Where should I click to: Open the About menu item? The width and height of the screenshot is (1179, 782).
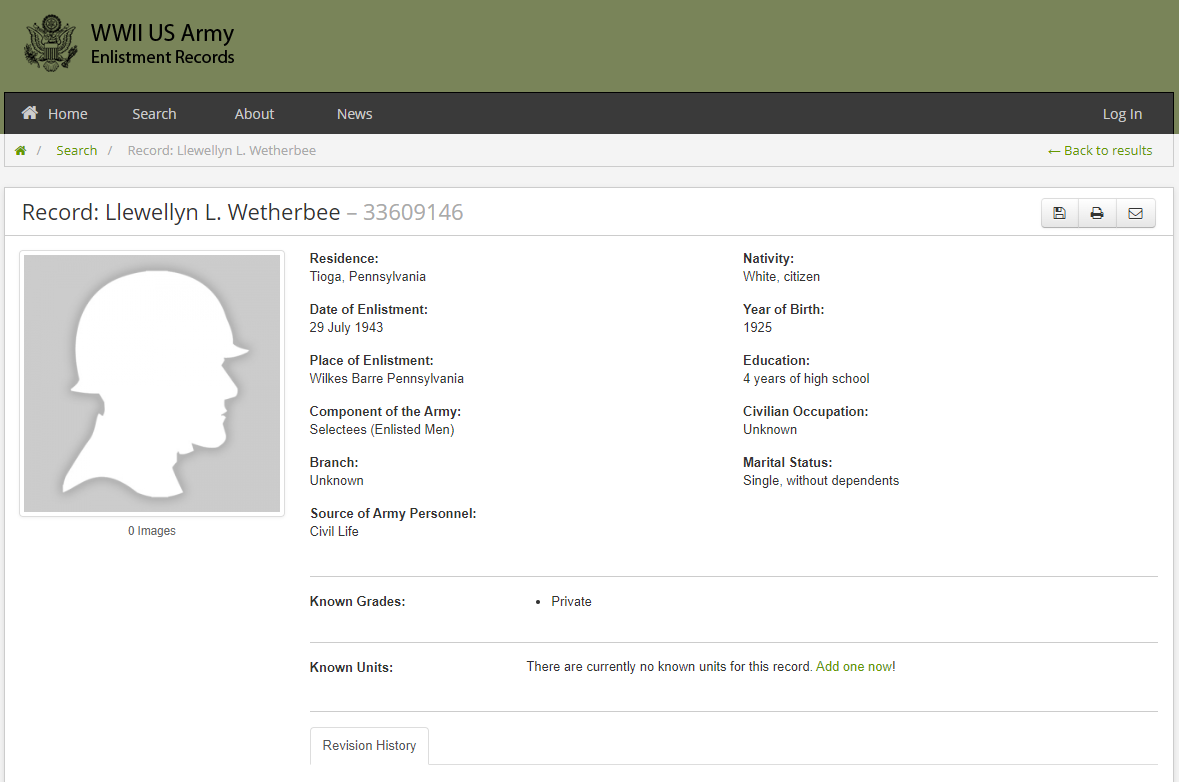click(x=254, y=114)
